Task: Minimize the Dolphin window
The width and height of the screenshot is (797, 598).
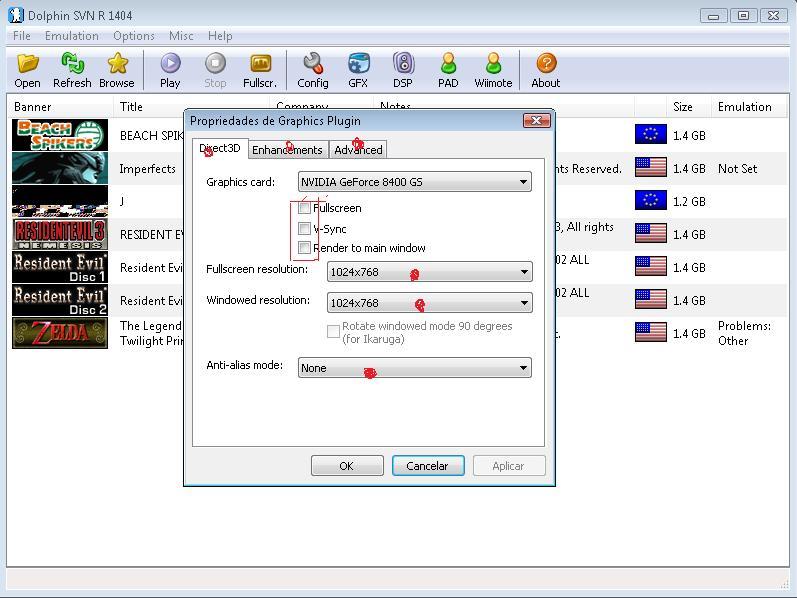Action: point(714,16)
